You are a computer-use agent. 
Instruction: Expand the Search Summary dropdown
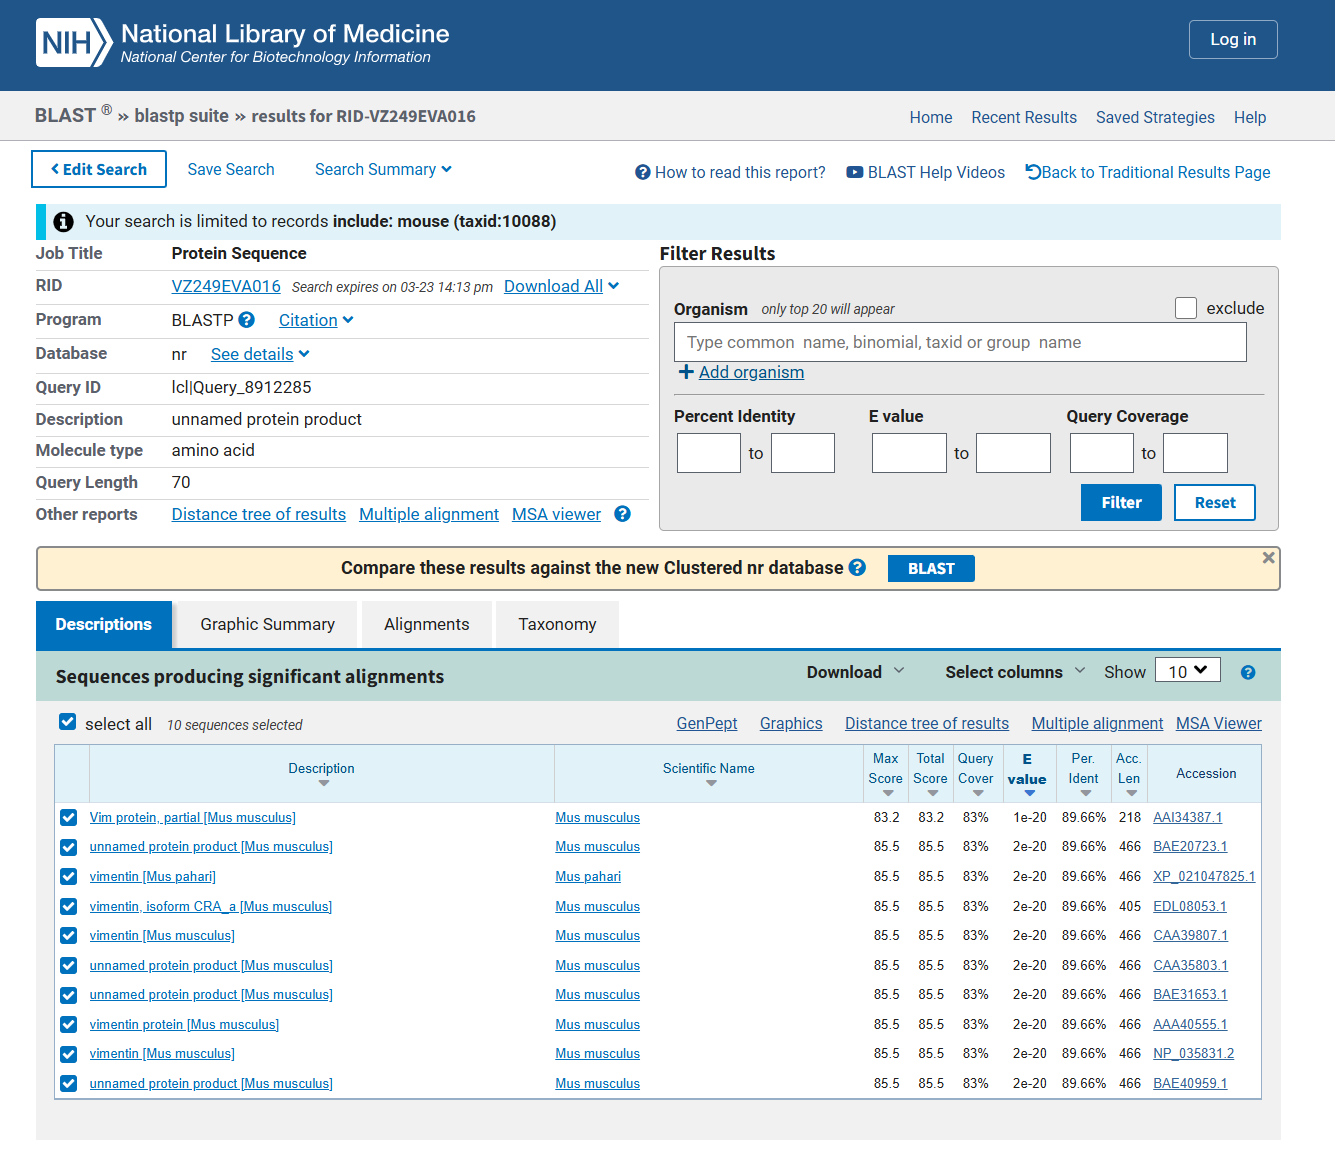383,170
